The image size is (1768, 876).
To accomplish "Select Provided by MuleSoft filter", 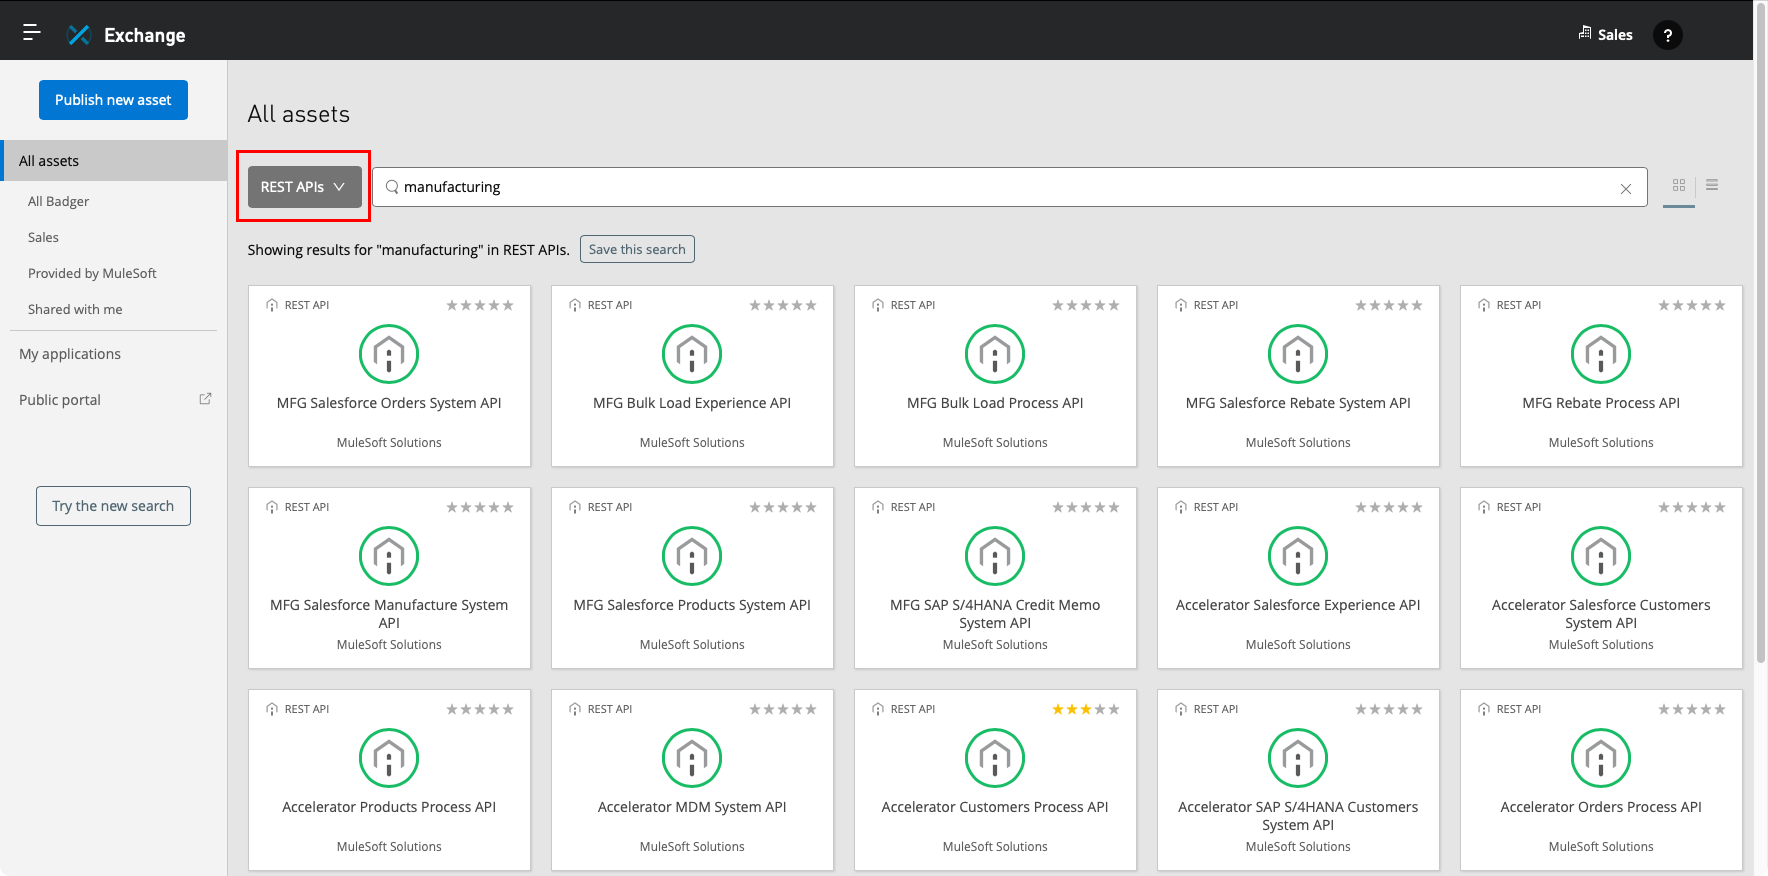I will tap(92, 273).
